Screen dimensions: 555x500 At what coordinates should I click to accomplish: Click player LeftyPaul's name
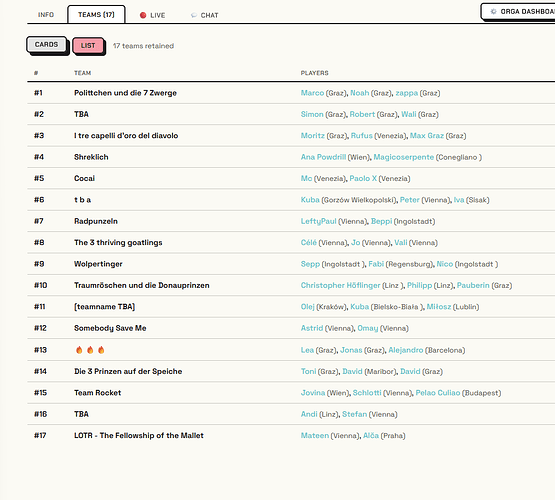319,221
